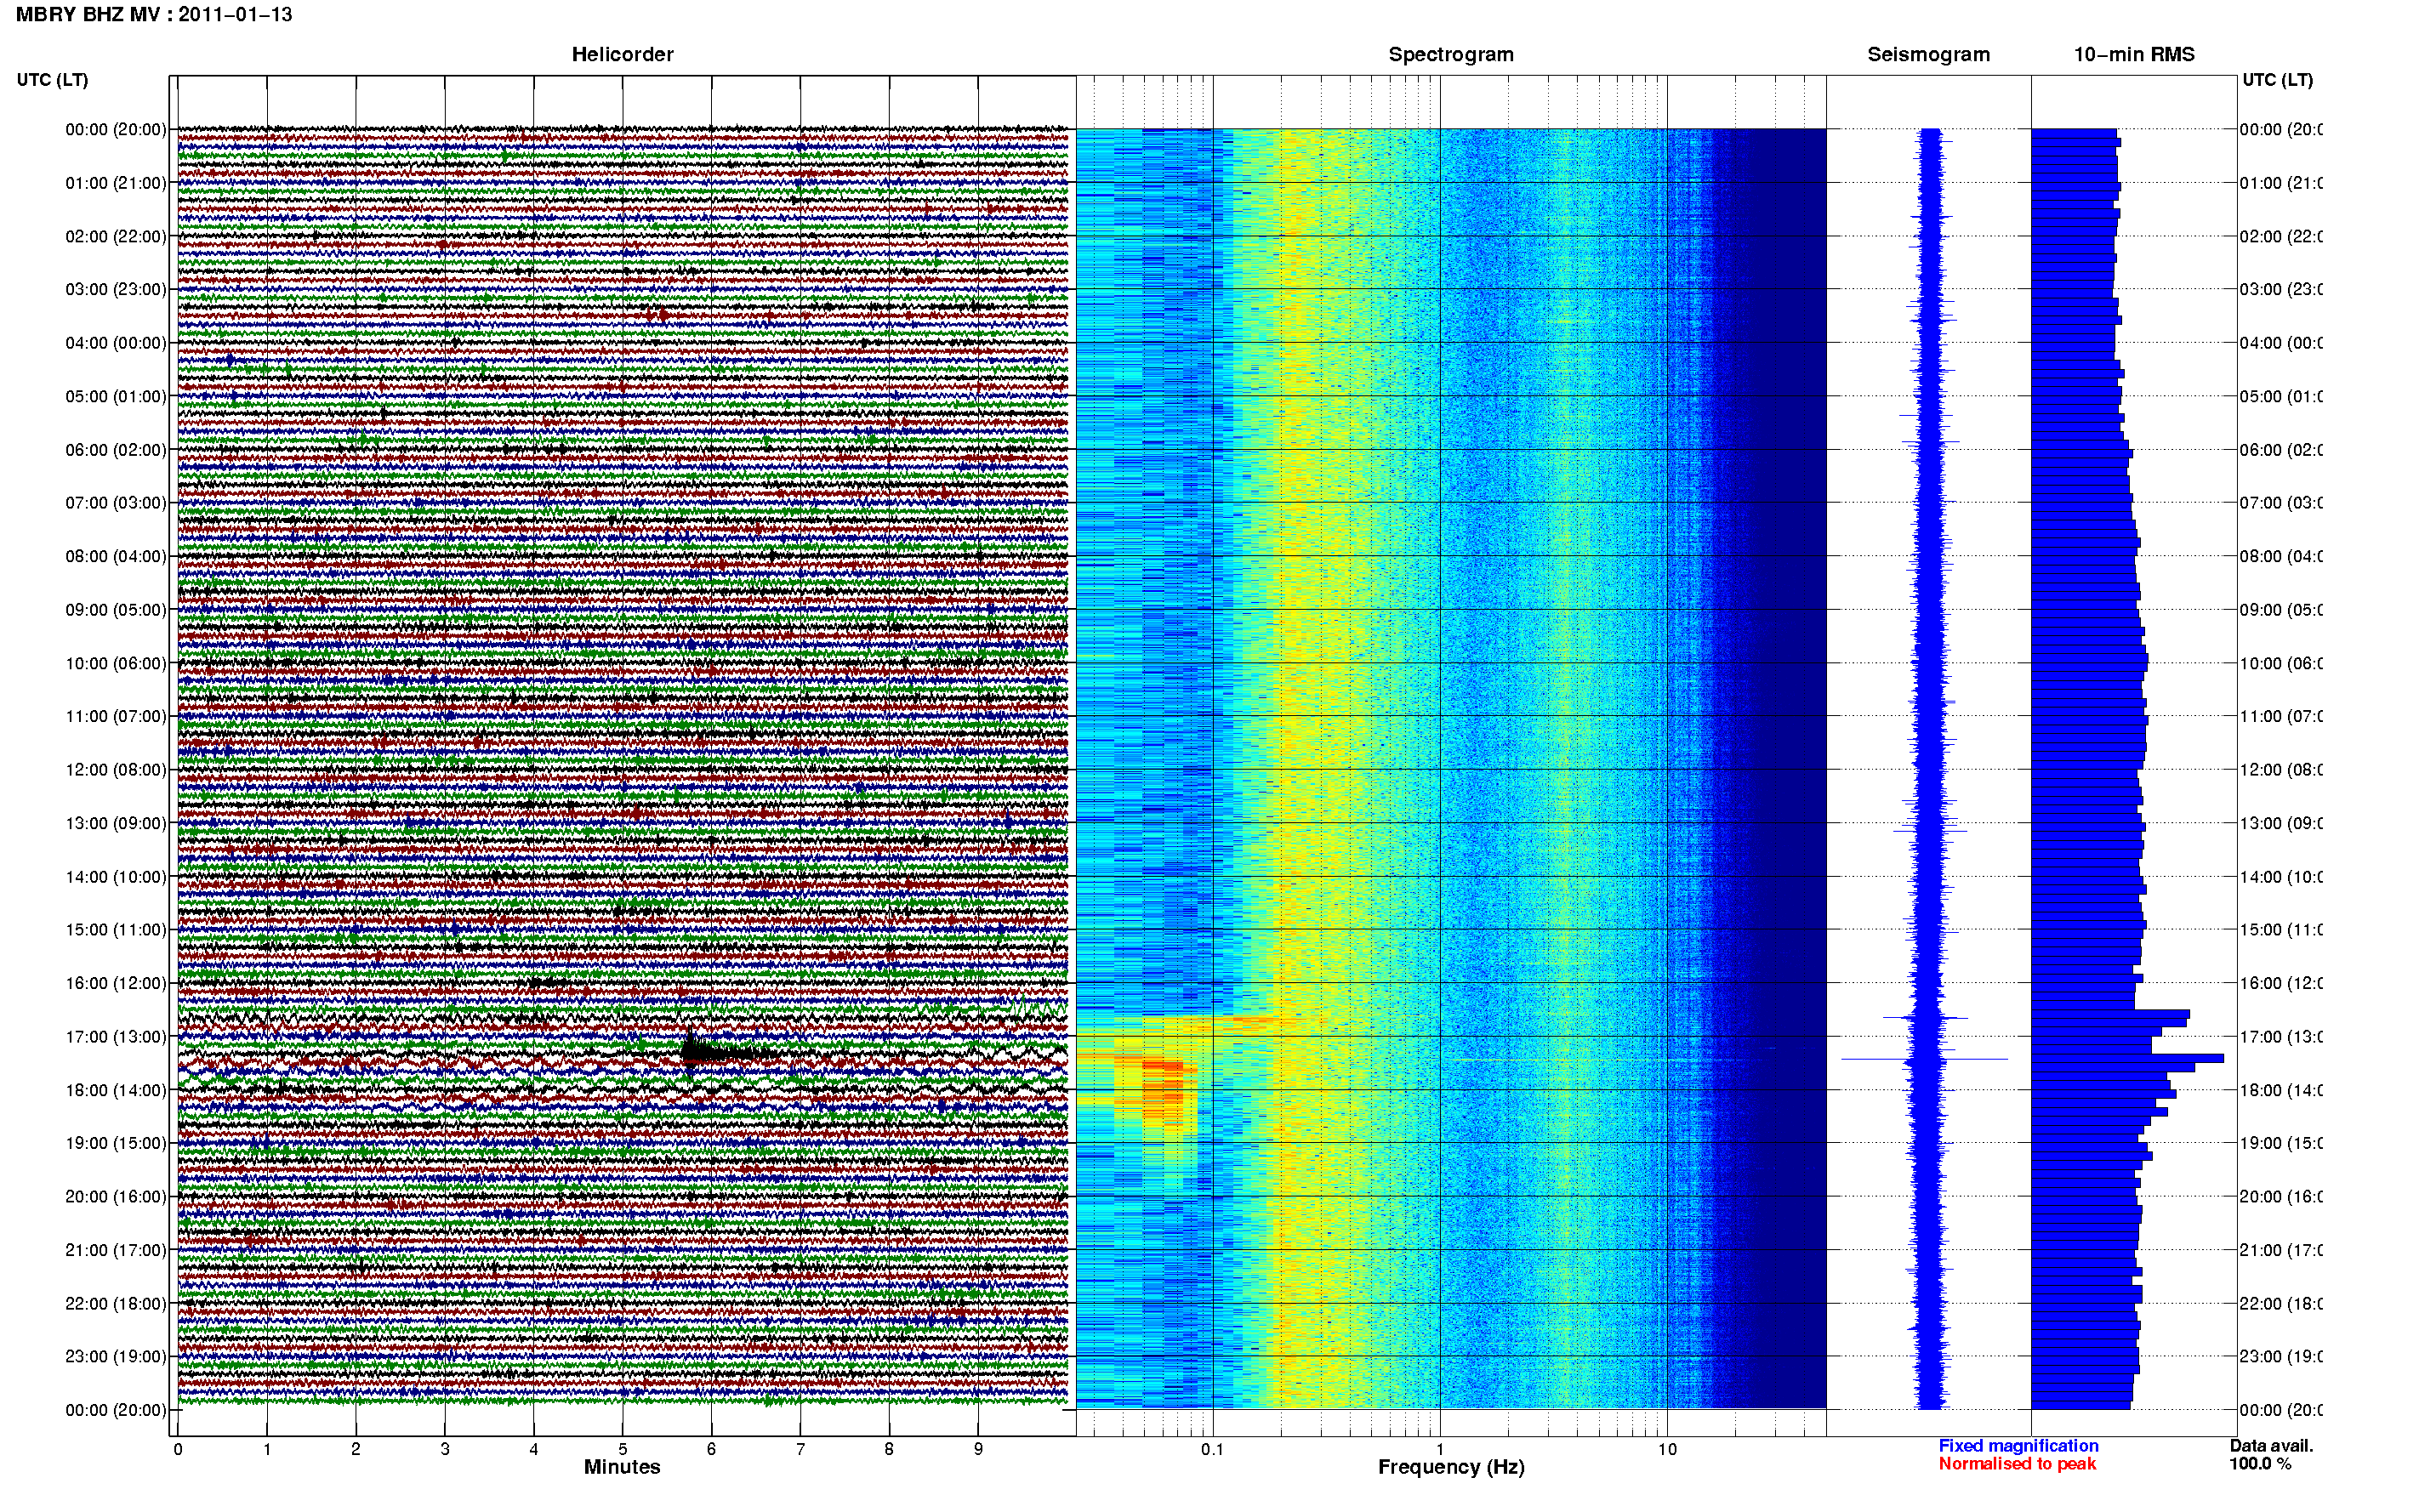Click the left time label '12:00 (08:00)'
Viewport: 2419px width, 1512px height.
tap(116, 769)
